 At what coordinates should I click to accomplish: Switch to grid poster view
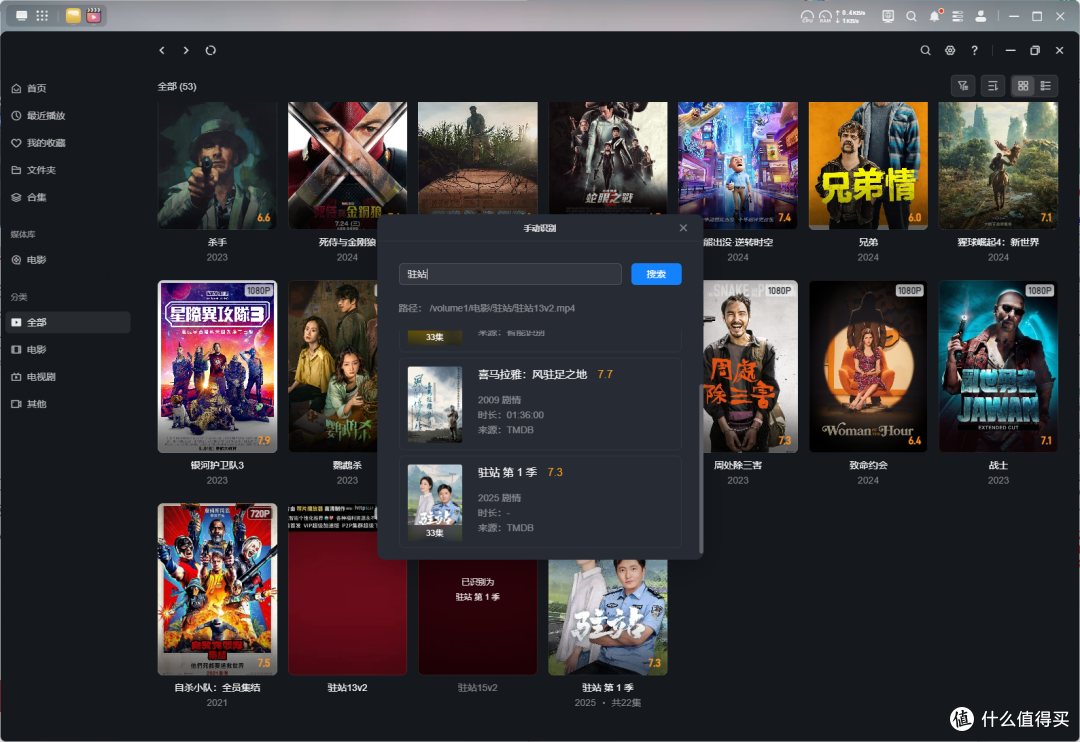pos(1023,86)
